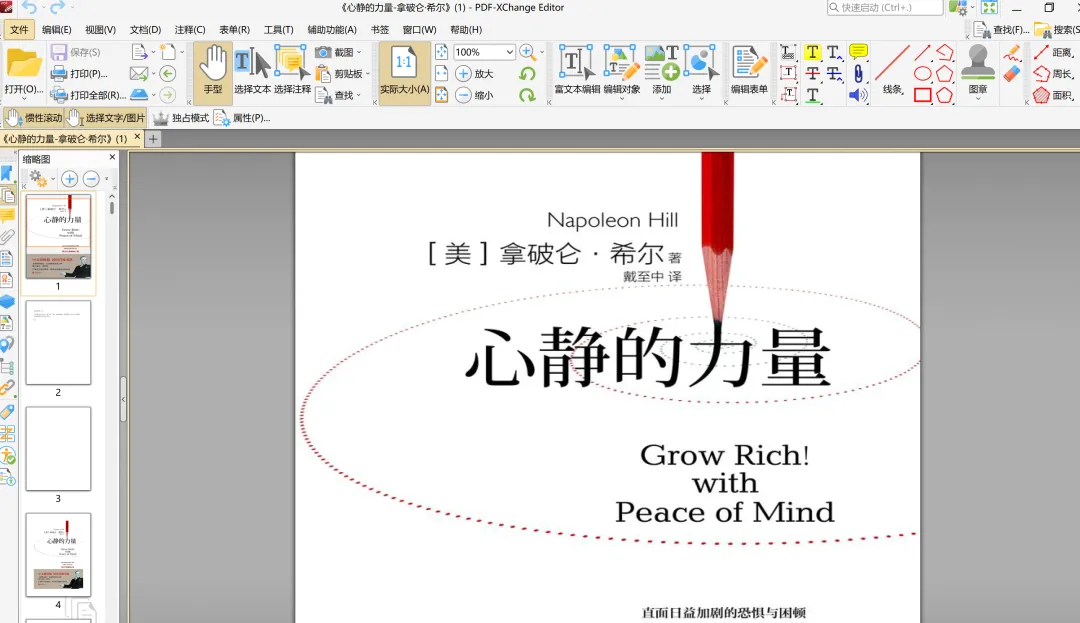Select page 2 thumbnail
This screenshot has width=1080, height=623.
(x=58, y=342)
